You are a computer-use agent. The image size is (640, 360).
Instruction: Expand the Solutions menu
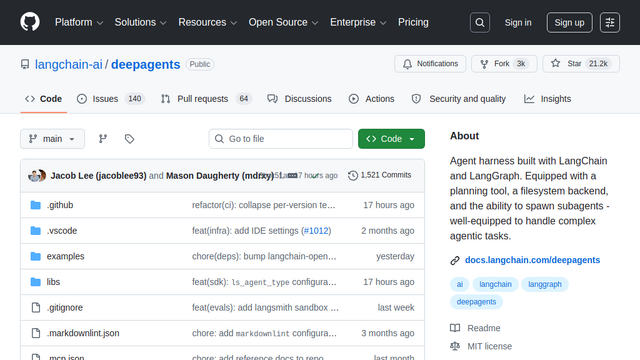pos(140,22)
